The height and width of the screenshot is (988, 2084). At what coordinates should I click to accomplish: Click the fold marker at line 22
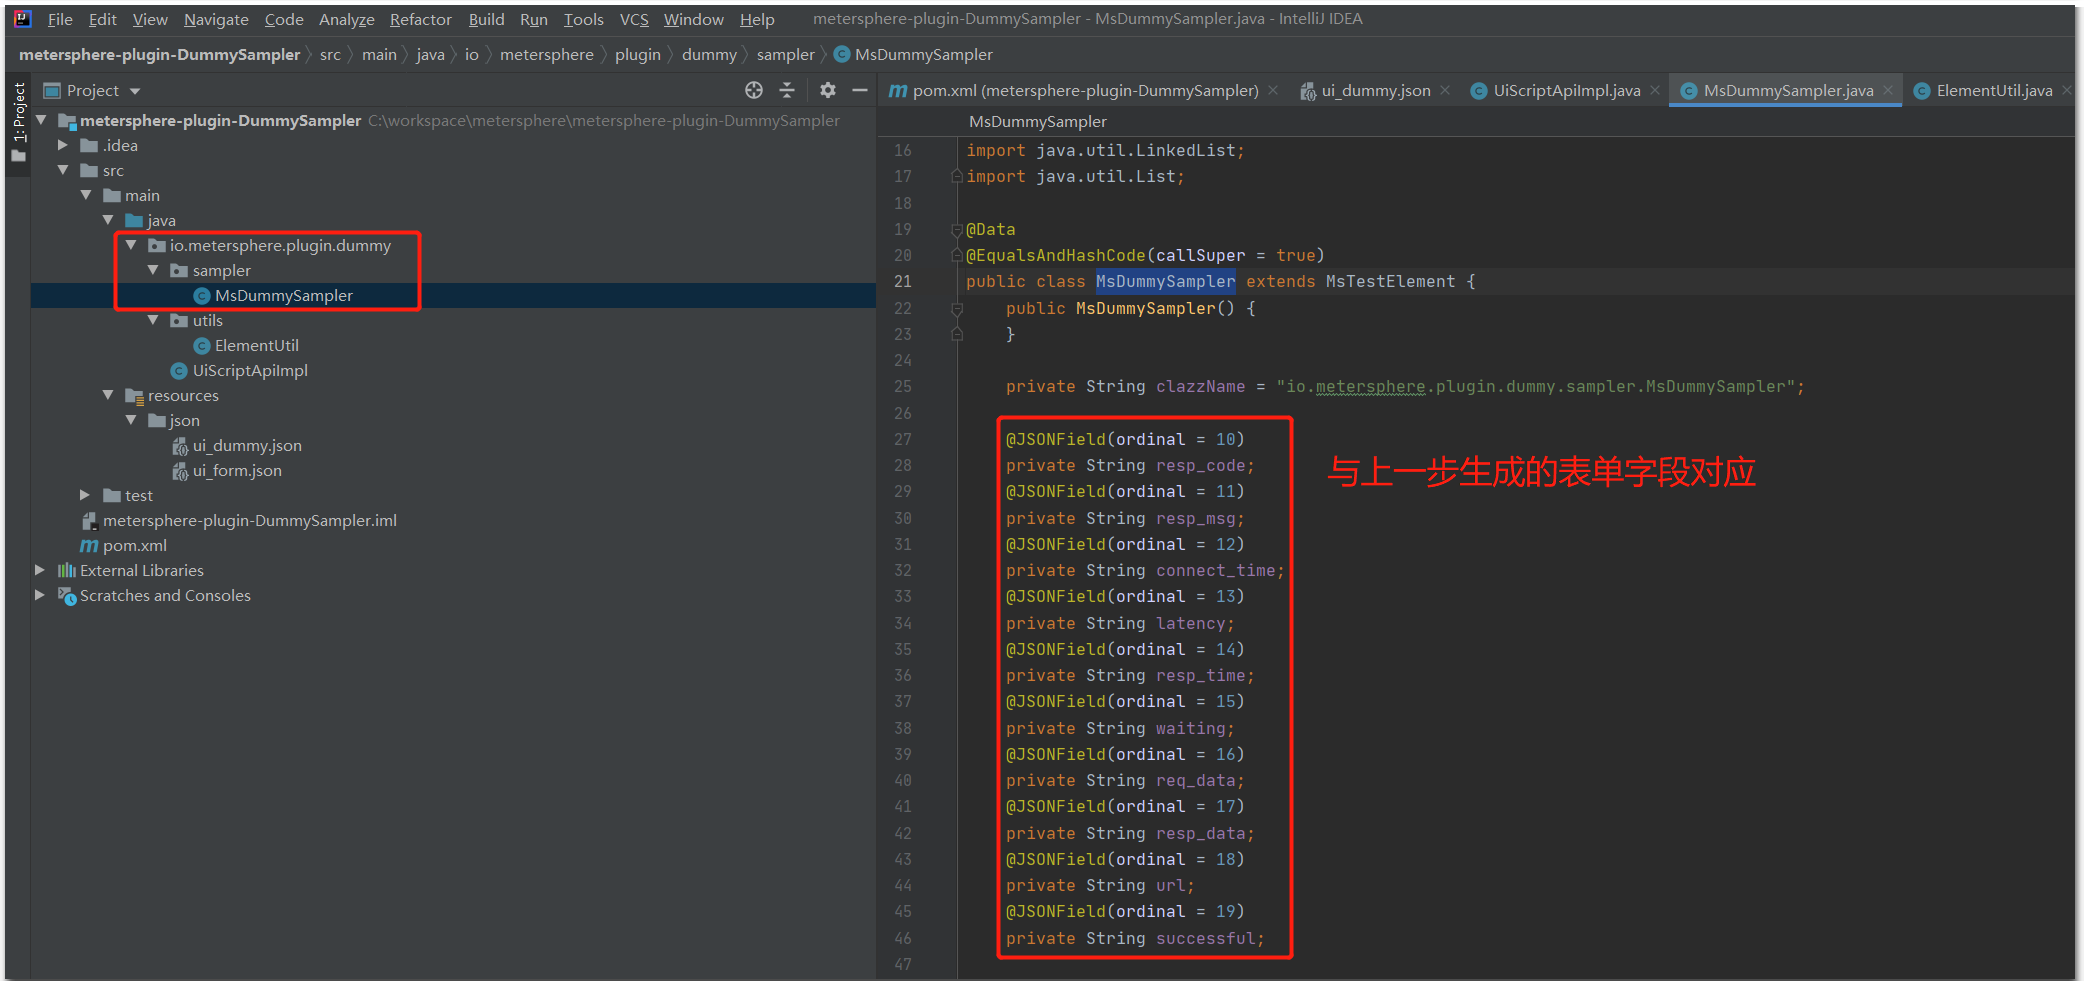coord(957,309)
